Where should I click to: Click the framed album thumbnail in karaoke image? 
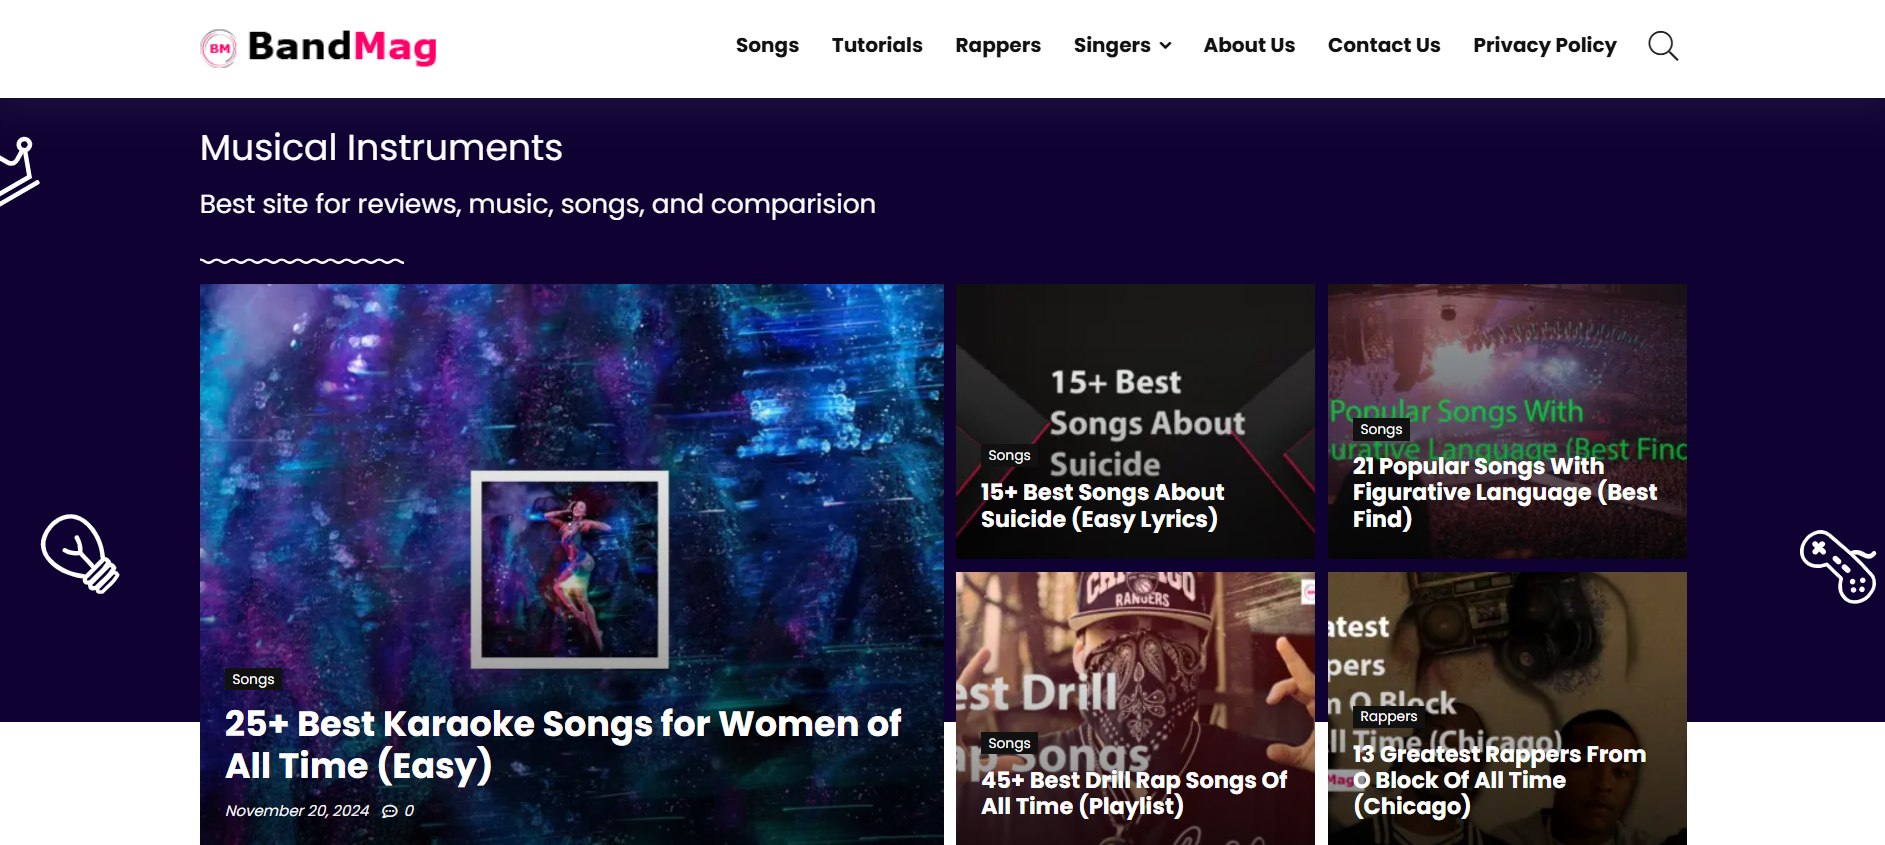click(x=569, y=569)
